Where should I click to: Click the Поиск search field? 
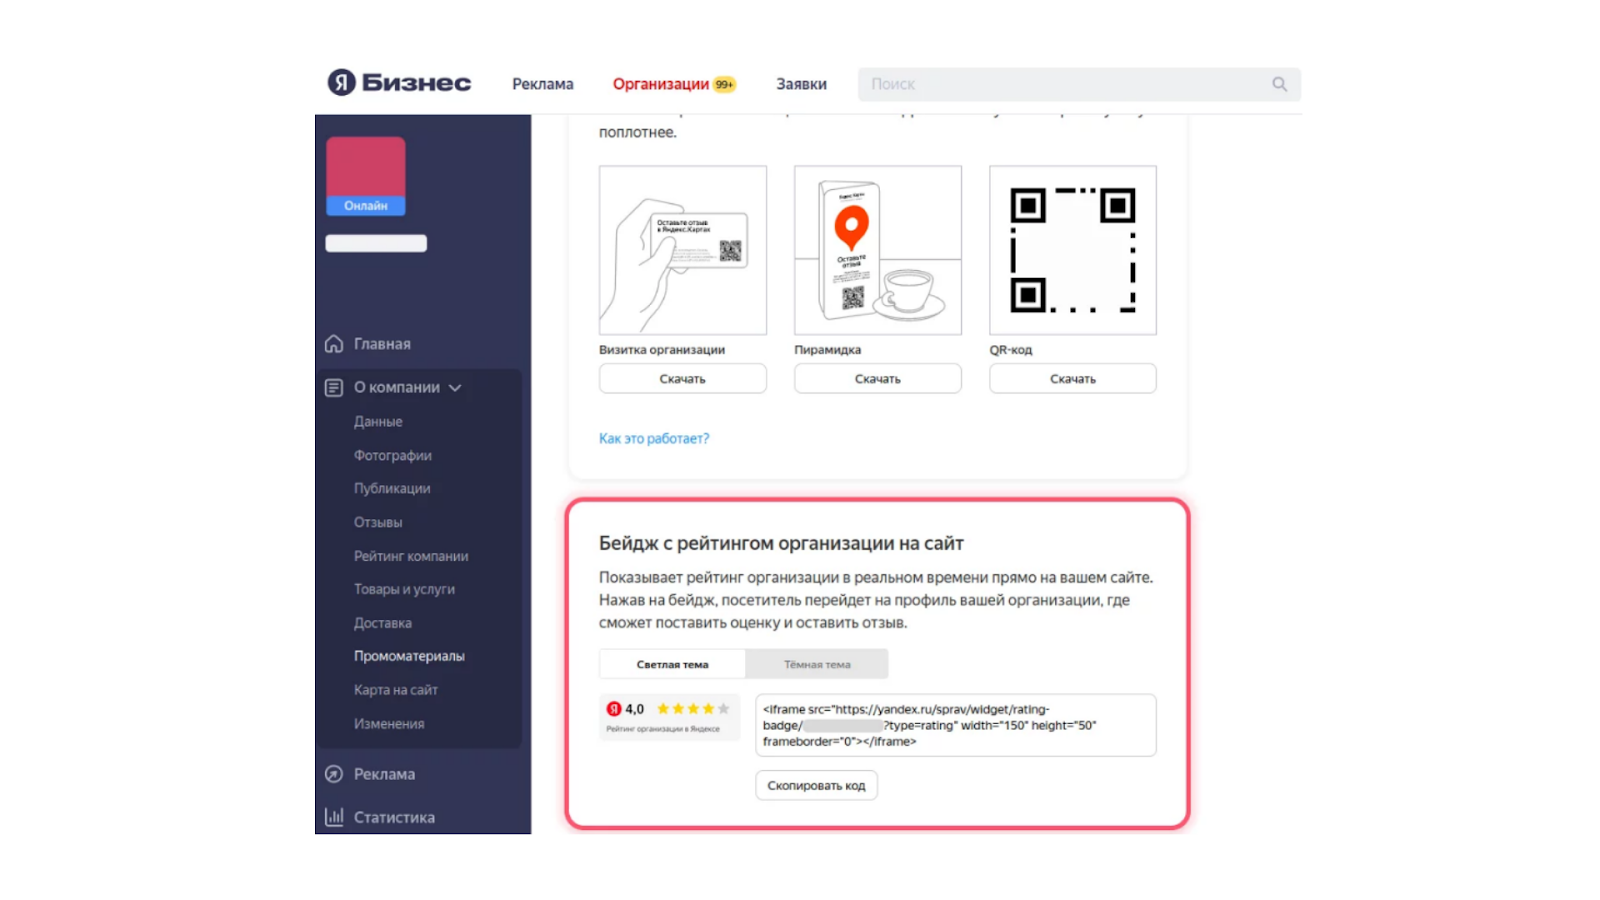point(1079,84)
